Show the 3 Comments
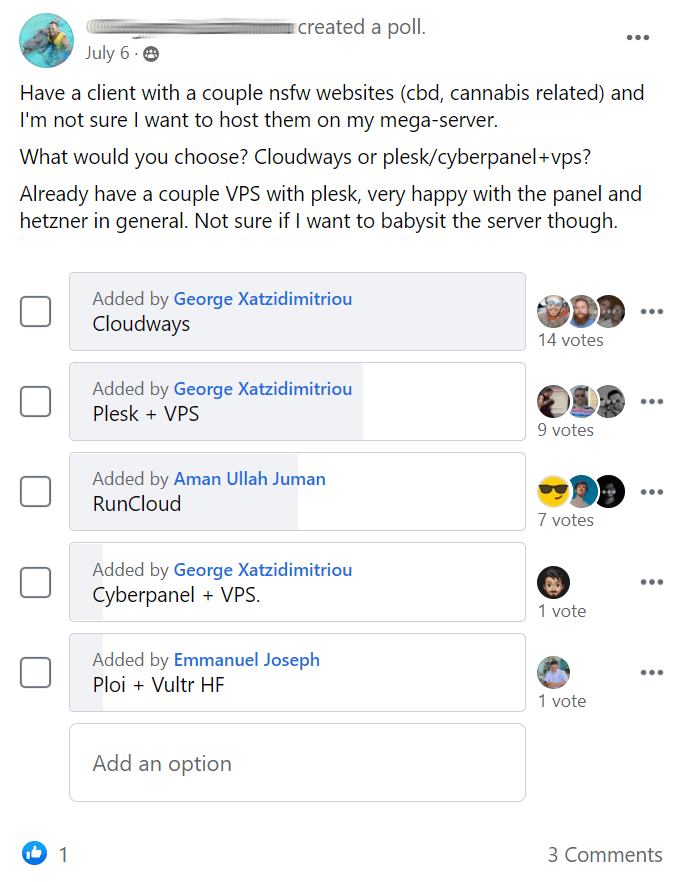This screenshot has height=882, width=680. 605,854
